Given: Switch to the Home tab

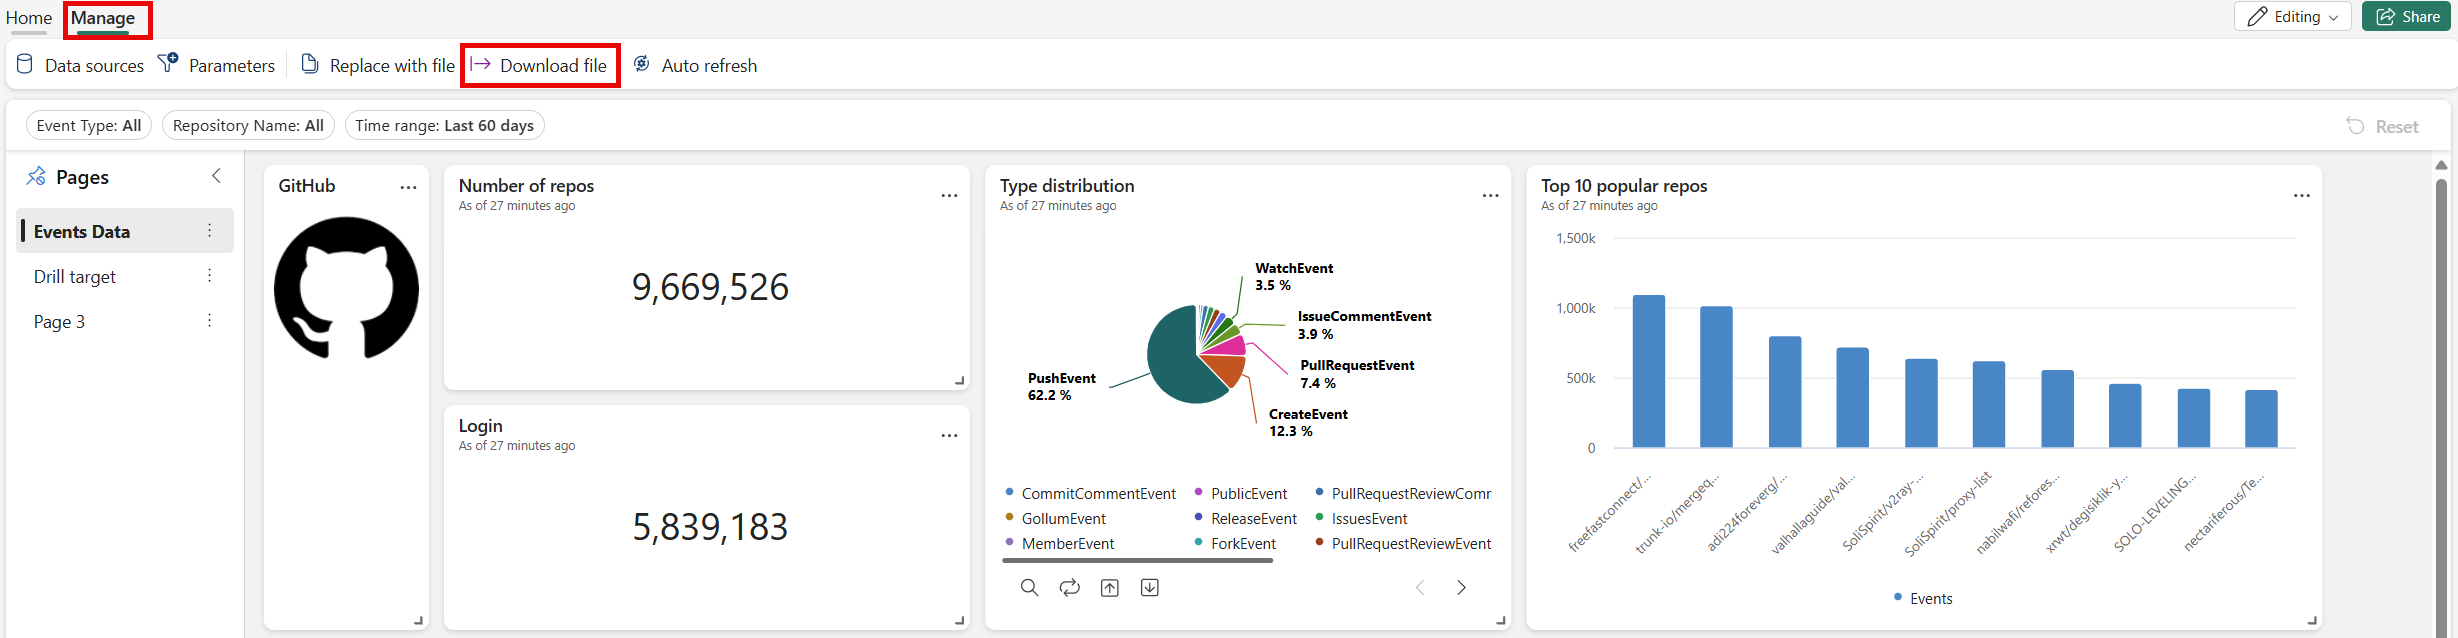Looking at the screenshot, I should (29, 18).
